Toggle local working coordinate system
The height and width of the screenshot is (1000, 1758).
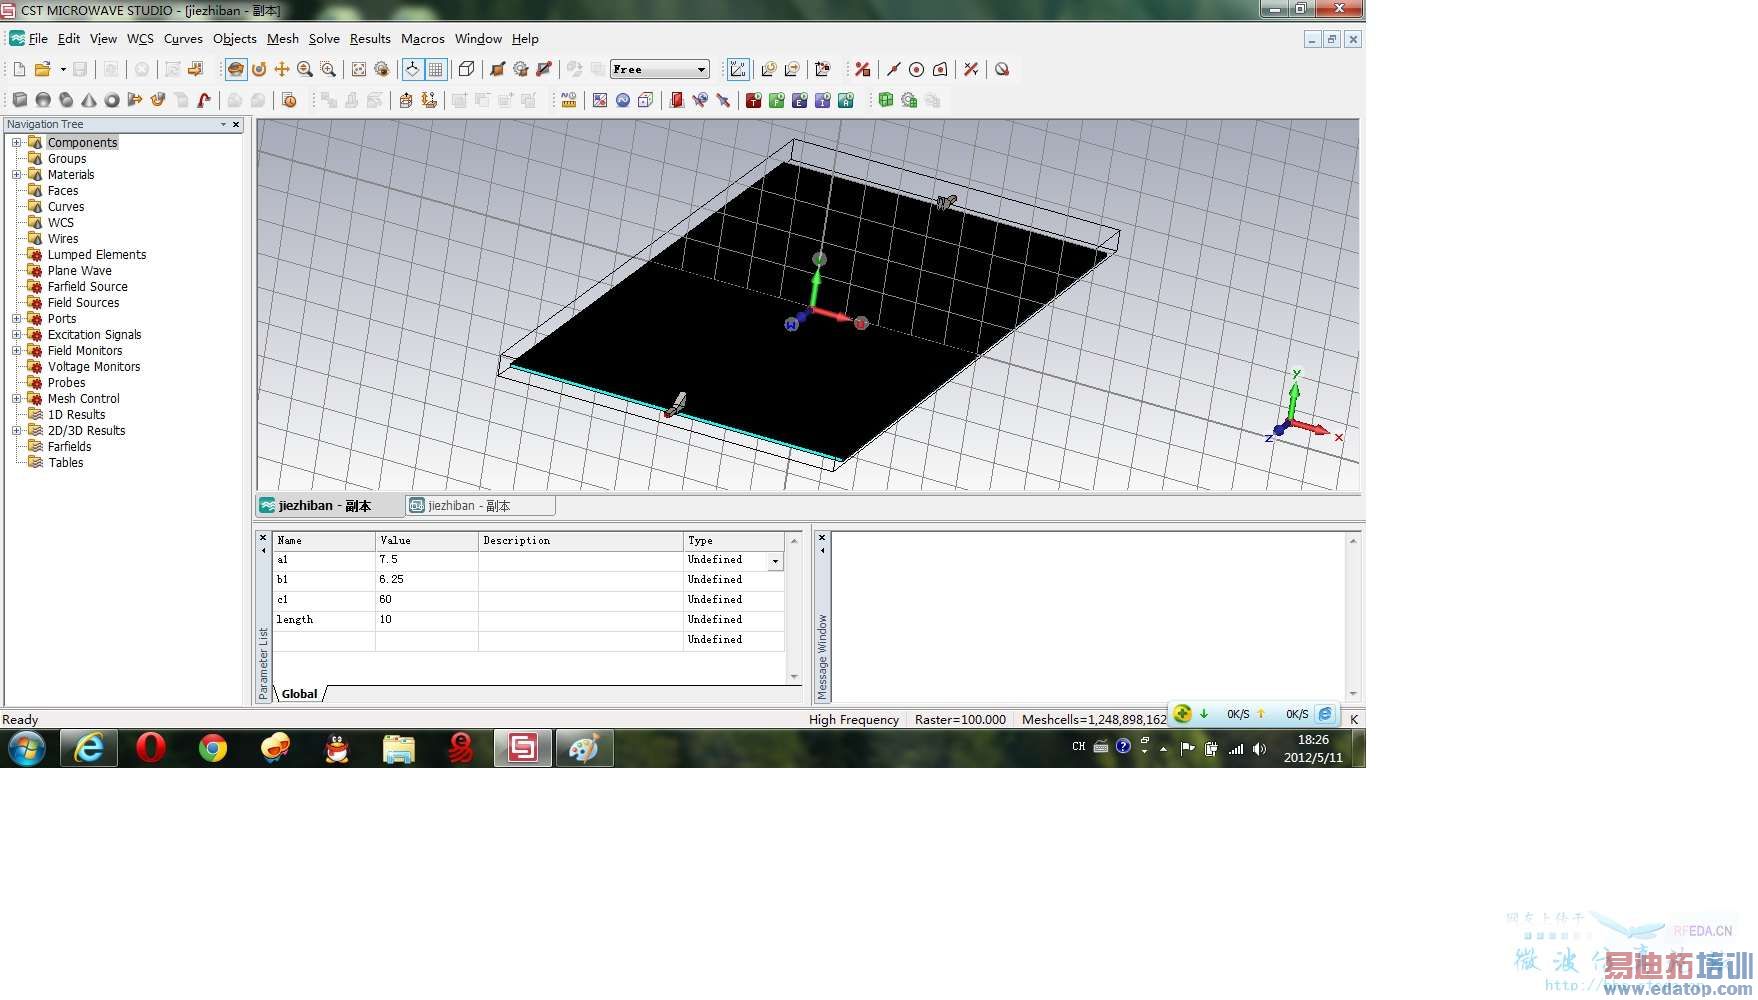click(738, 69)
